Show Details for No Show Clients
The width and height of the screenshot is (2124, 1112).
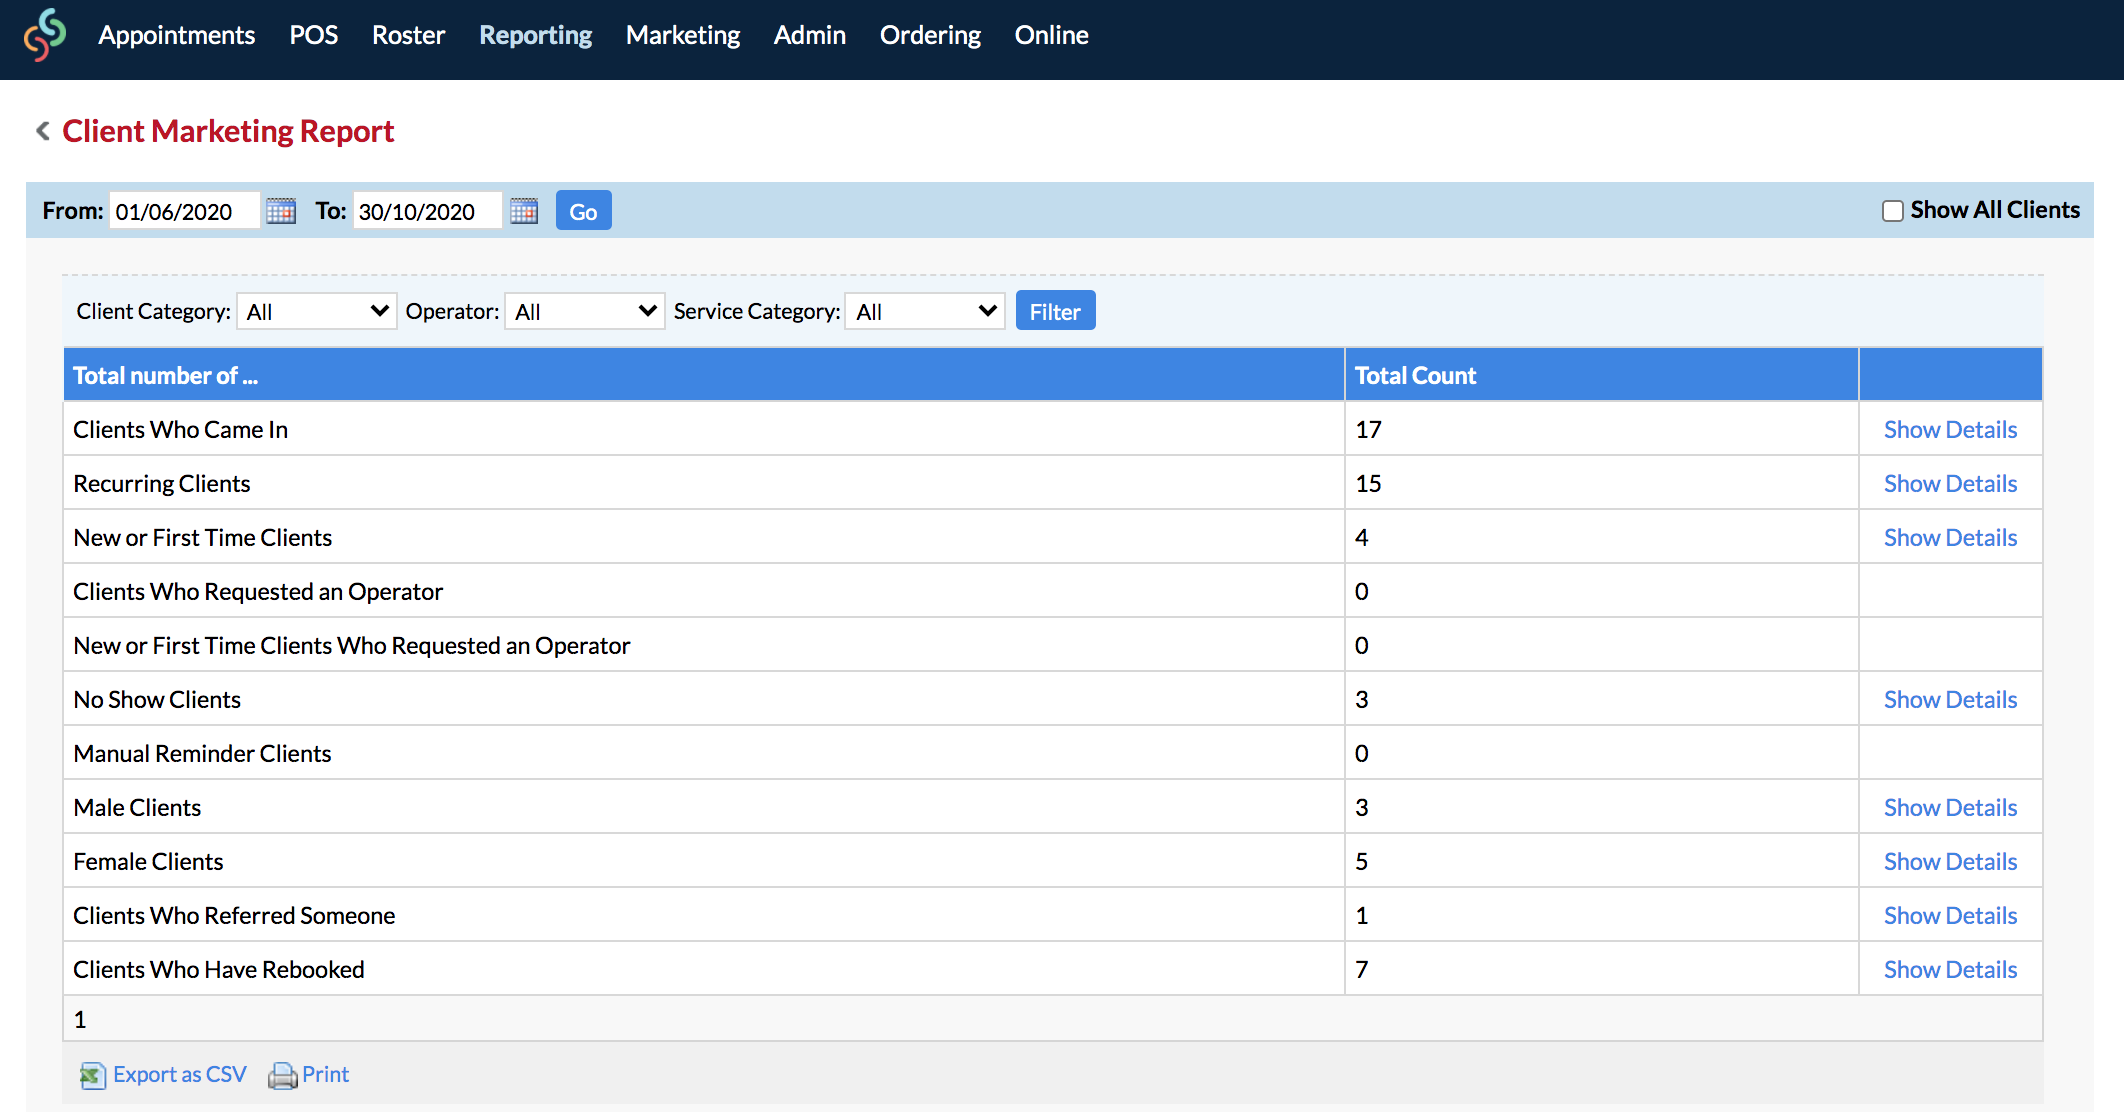pyautogui.click(x=1950, y=699)
